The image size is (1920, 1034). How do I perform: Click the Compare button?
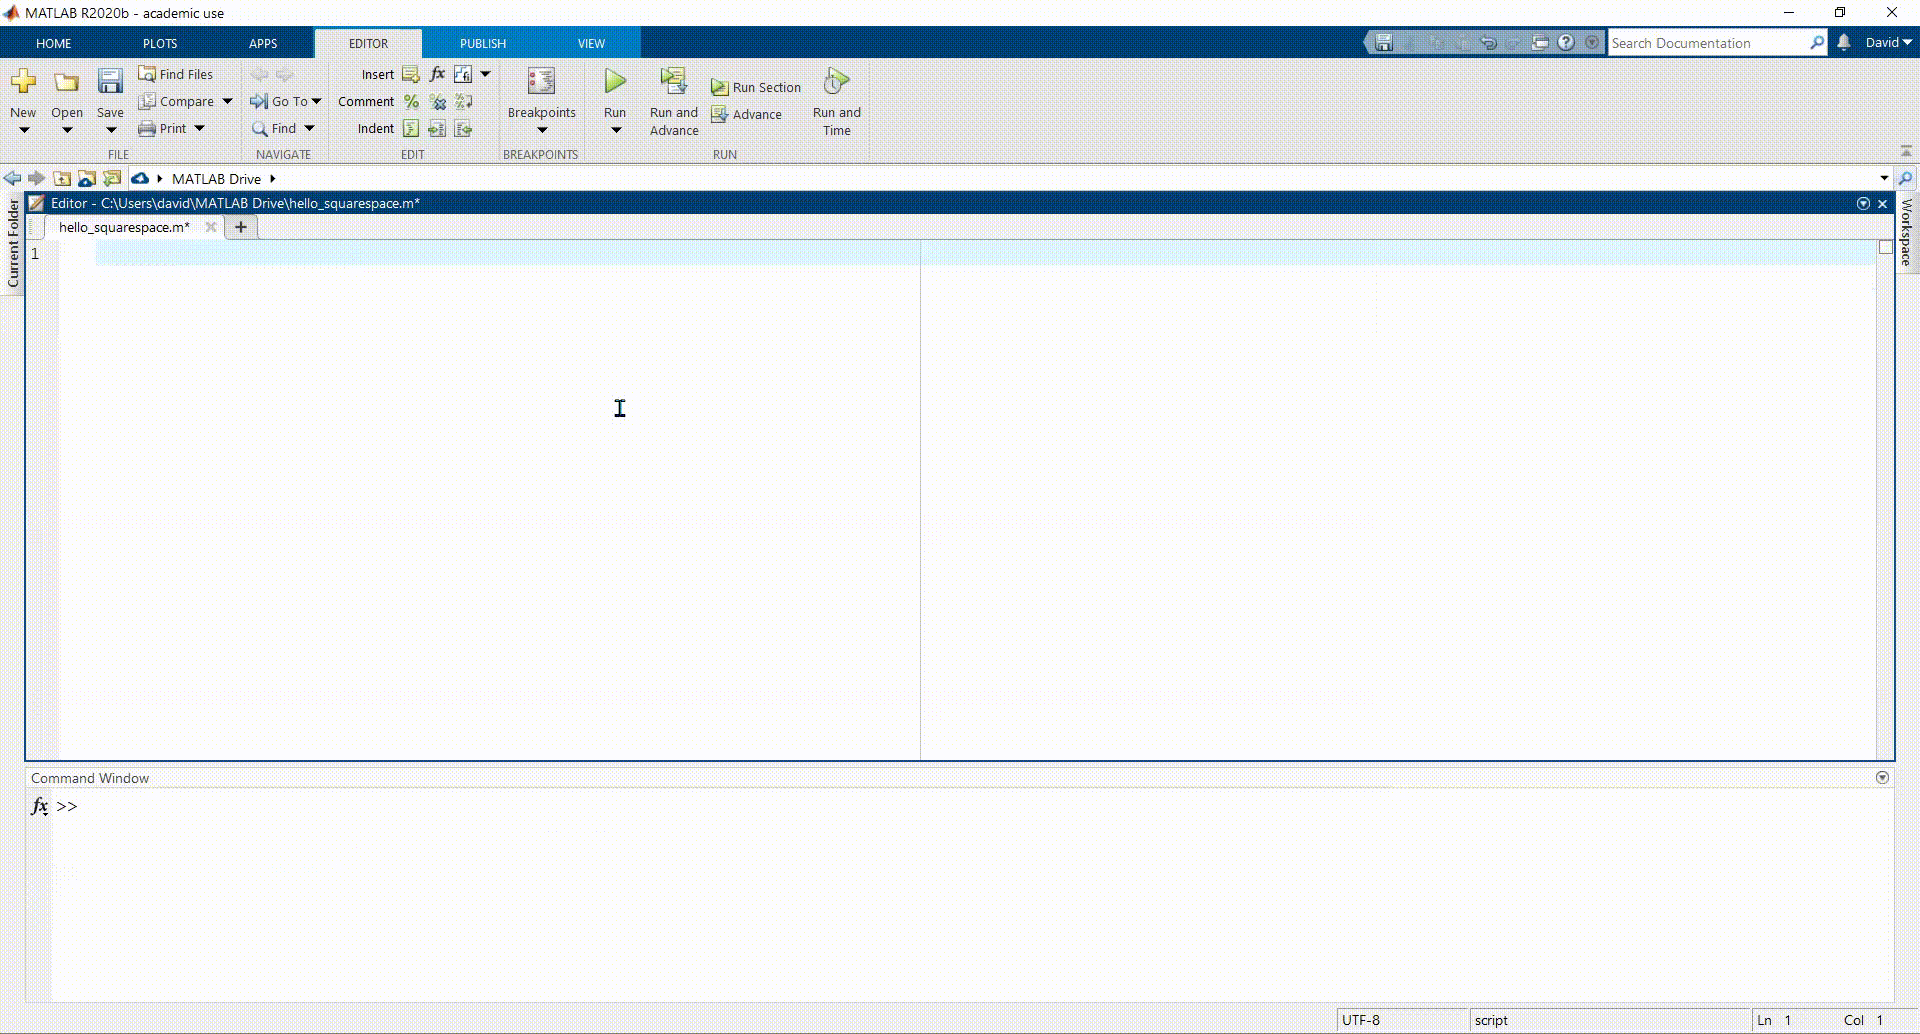176,101
